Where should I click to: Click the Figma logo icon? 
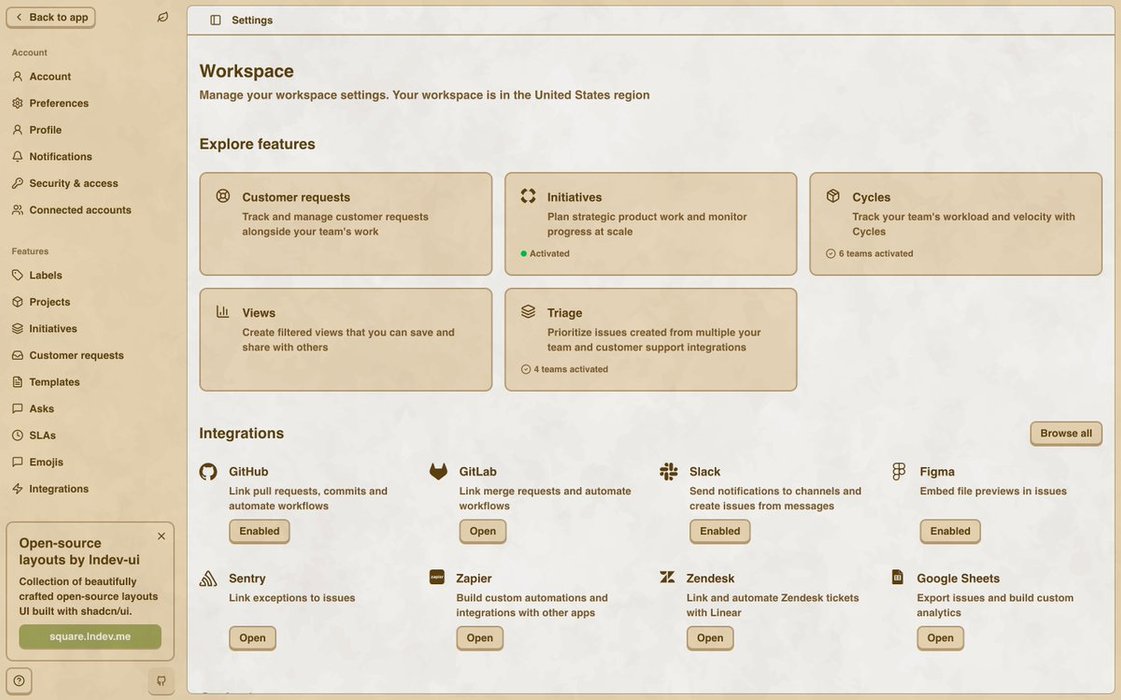(x=899, y=471)
